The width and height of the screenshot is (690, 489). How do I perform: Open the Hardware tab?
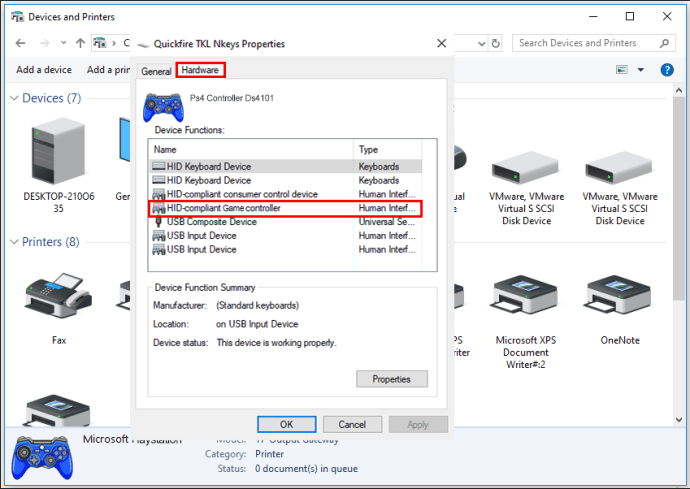click(200, 70)
